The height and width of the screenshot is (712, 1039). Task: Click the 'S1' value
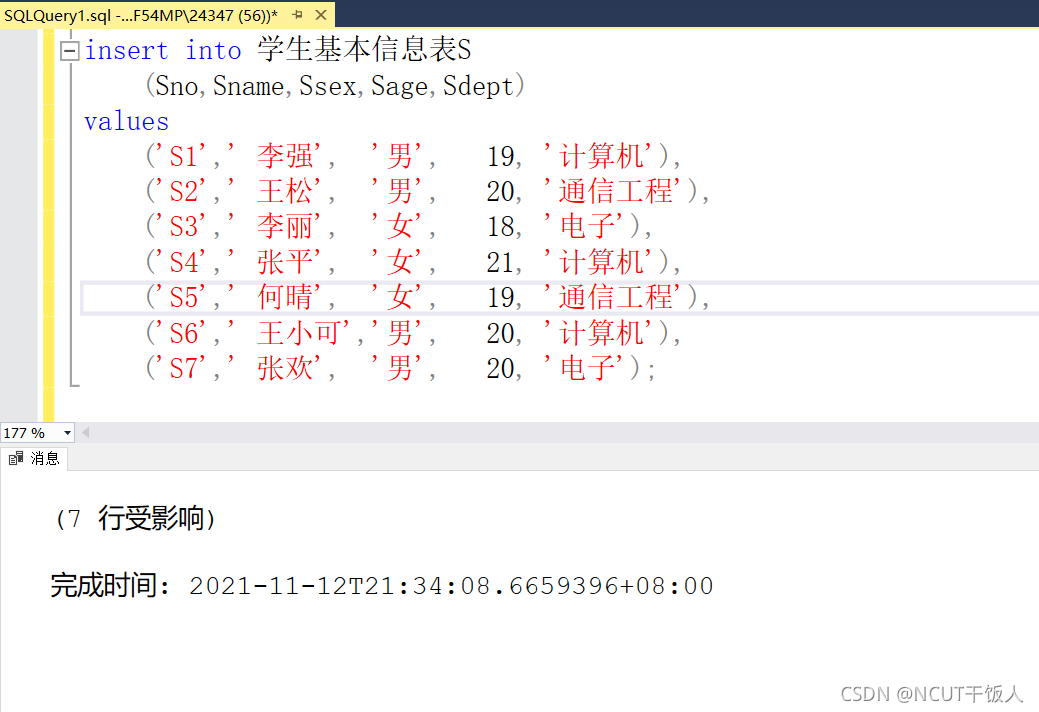183,157
